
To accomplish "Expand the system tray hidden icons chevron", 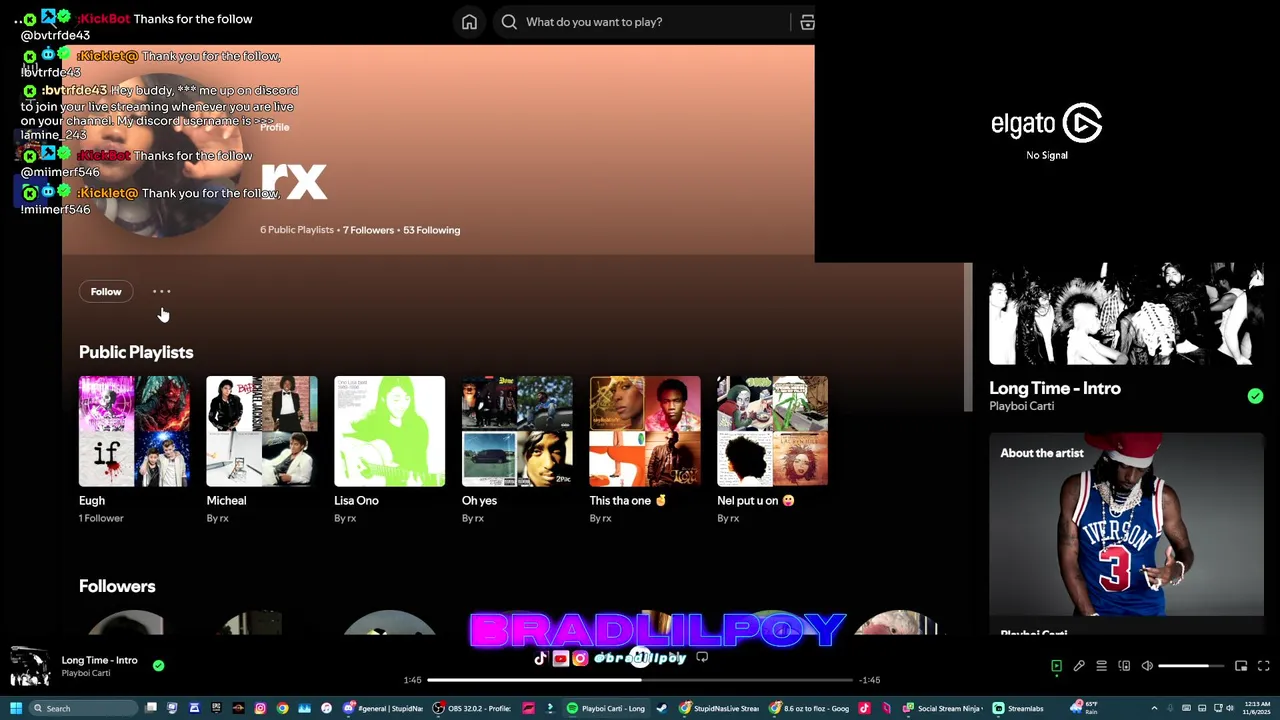I will pyautogui.click(x=1154, y=708).
